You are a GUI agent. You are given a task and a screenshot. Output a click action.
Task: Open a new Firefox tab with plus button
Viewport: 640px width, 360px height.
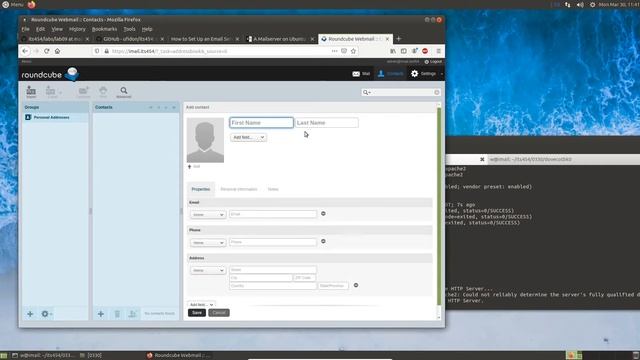coord(399,39)
